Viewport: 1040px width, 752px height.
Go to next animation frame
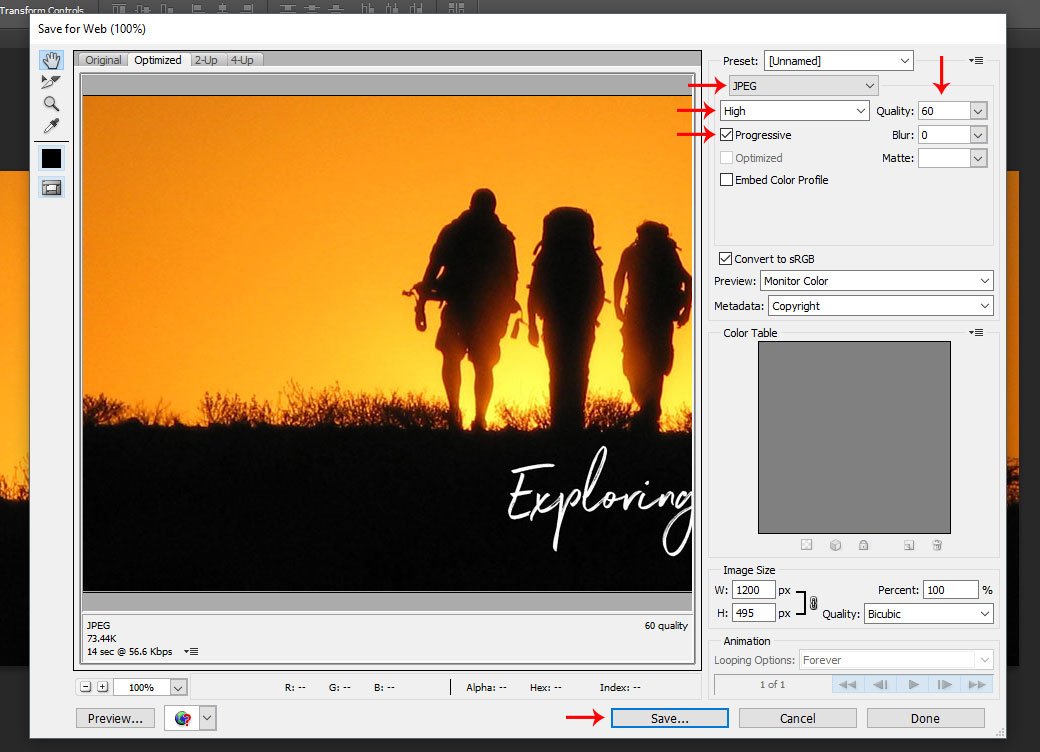tap(945, 684)
